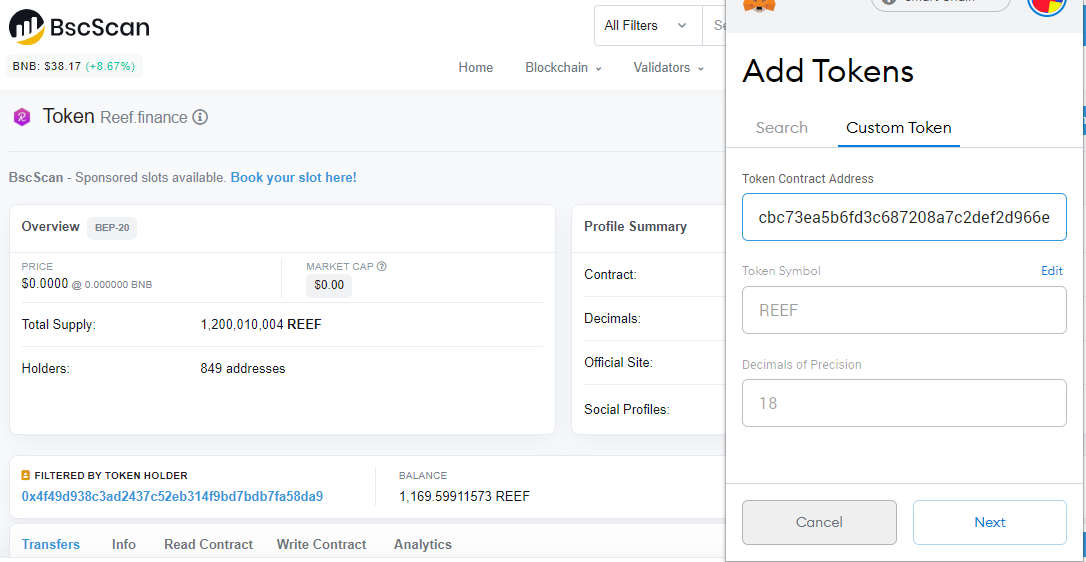Switch to the Read Contract tab
Image resolution: width=1086 pixels, height=562 pixels.
[x=208, y=545]
